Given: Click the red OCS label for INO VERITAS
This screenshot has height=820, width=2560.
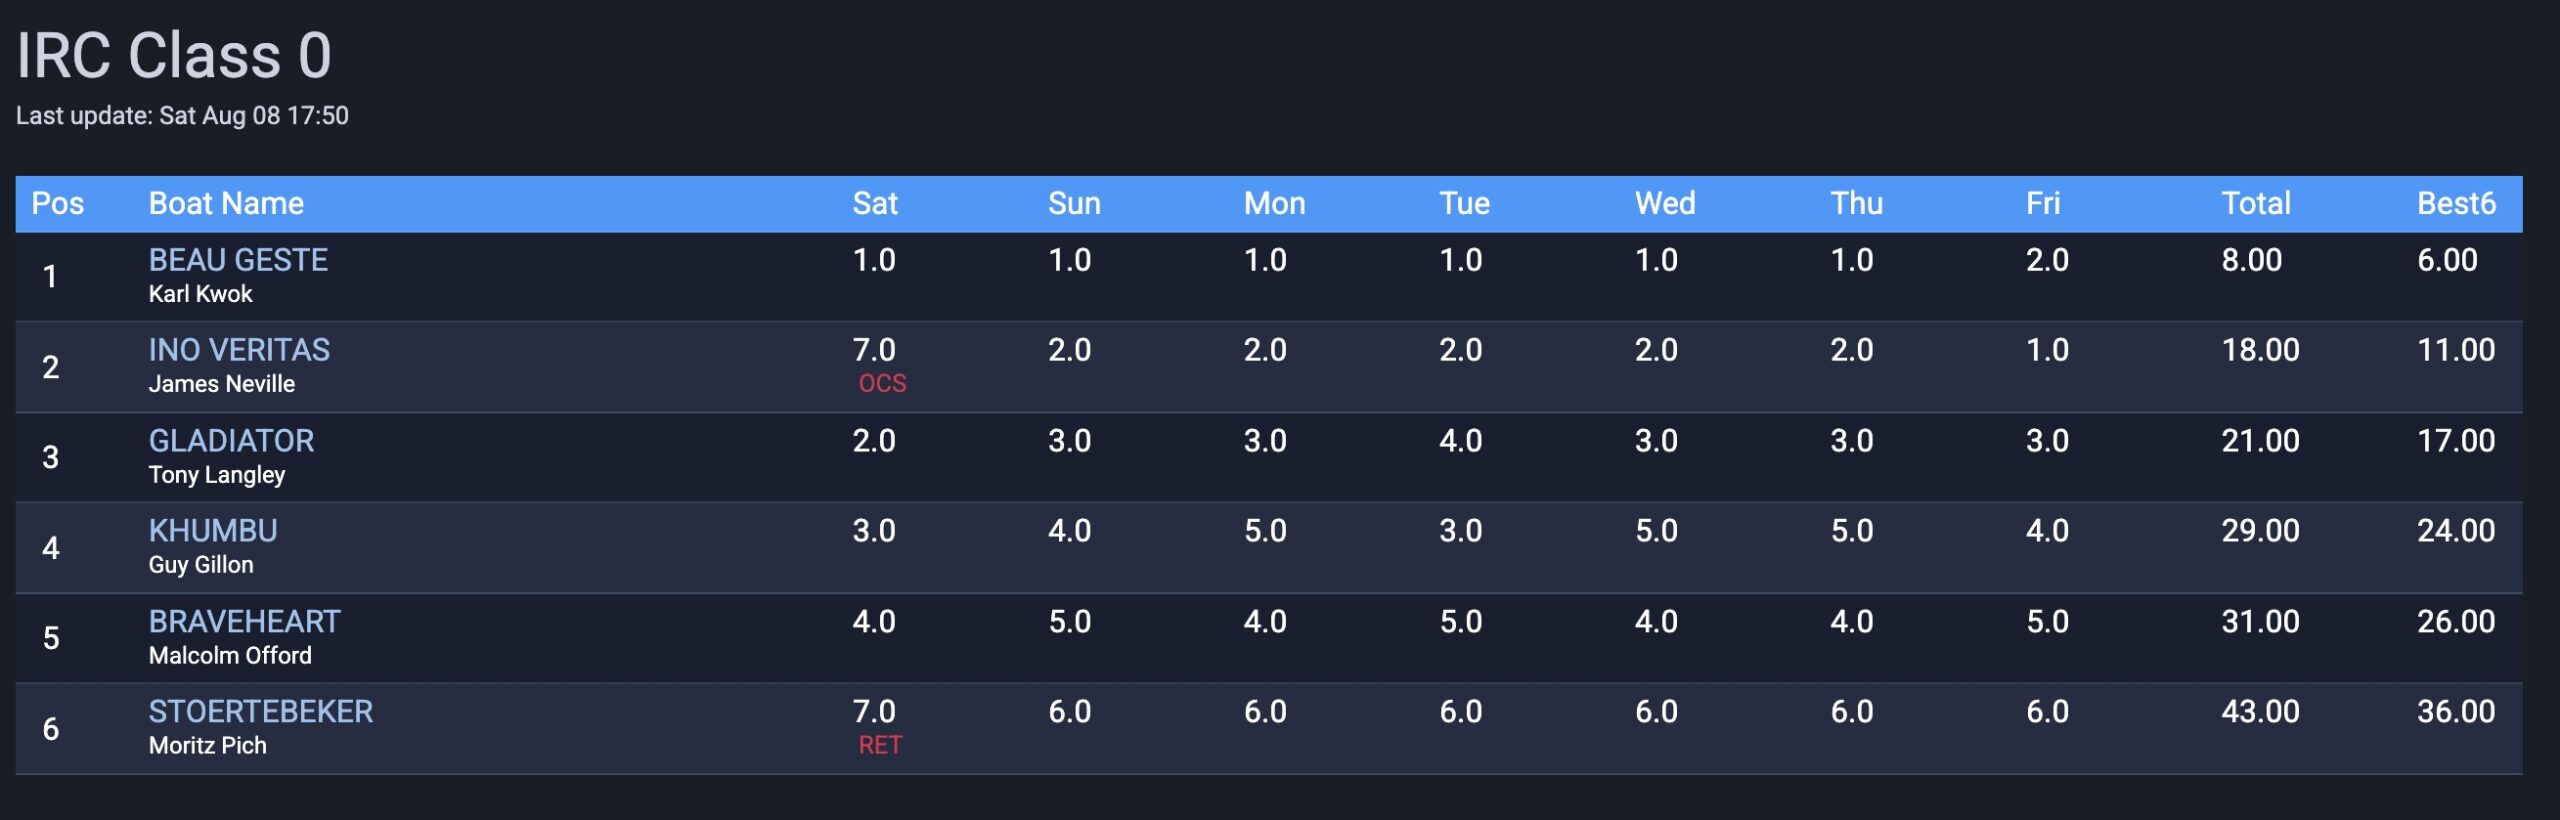Looking at the screenshot, I should (882, 384).
